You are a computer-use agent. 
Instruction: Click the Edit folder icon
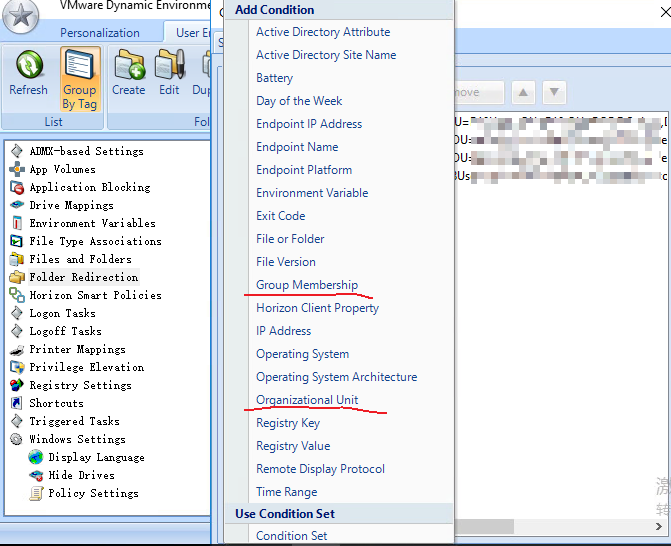(x=170, y=65)
